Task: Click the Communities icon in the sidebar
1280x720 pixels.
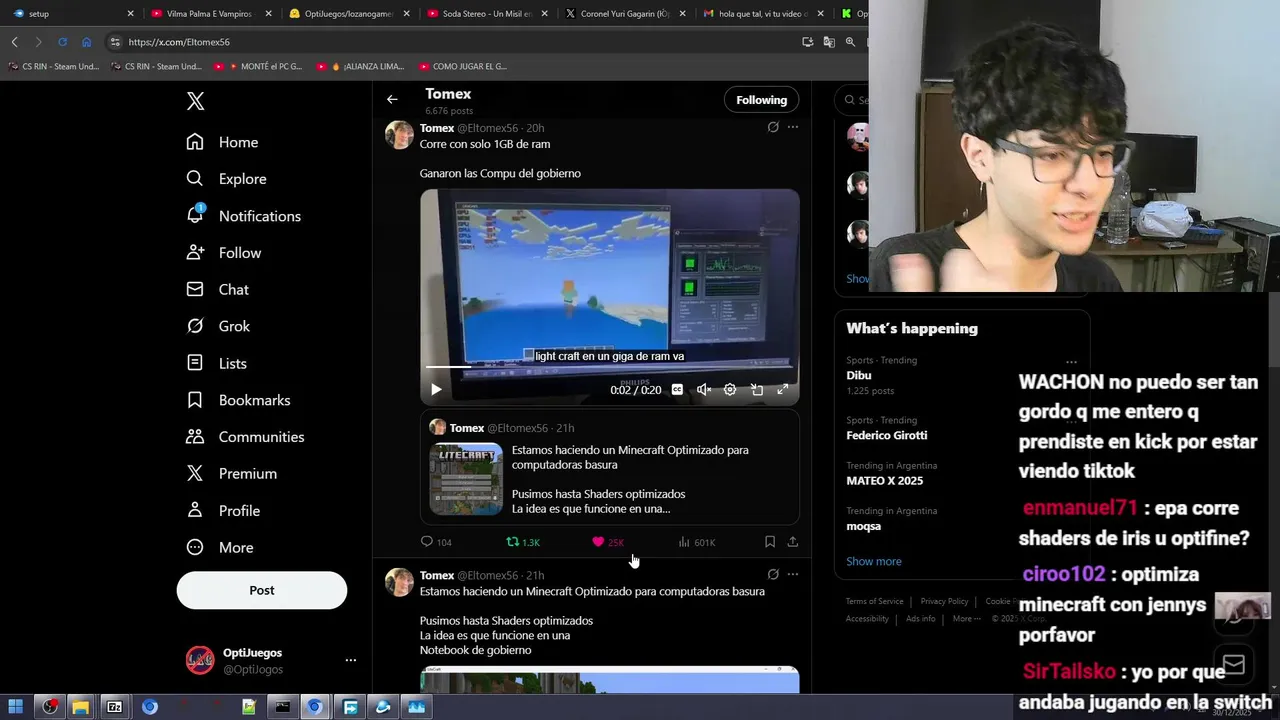Action: tap(195, 437)
